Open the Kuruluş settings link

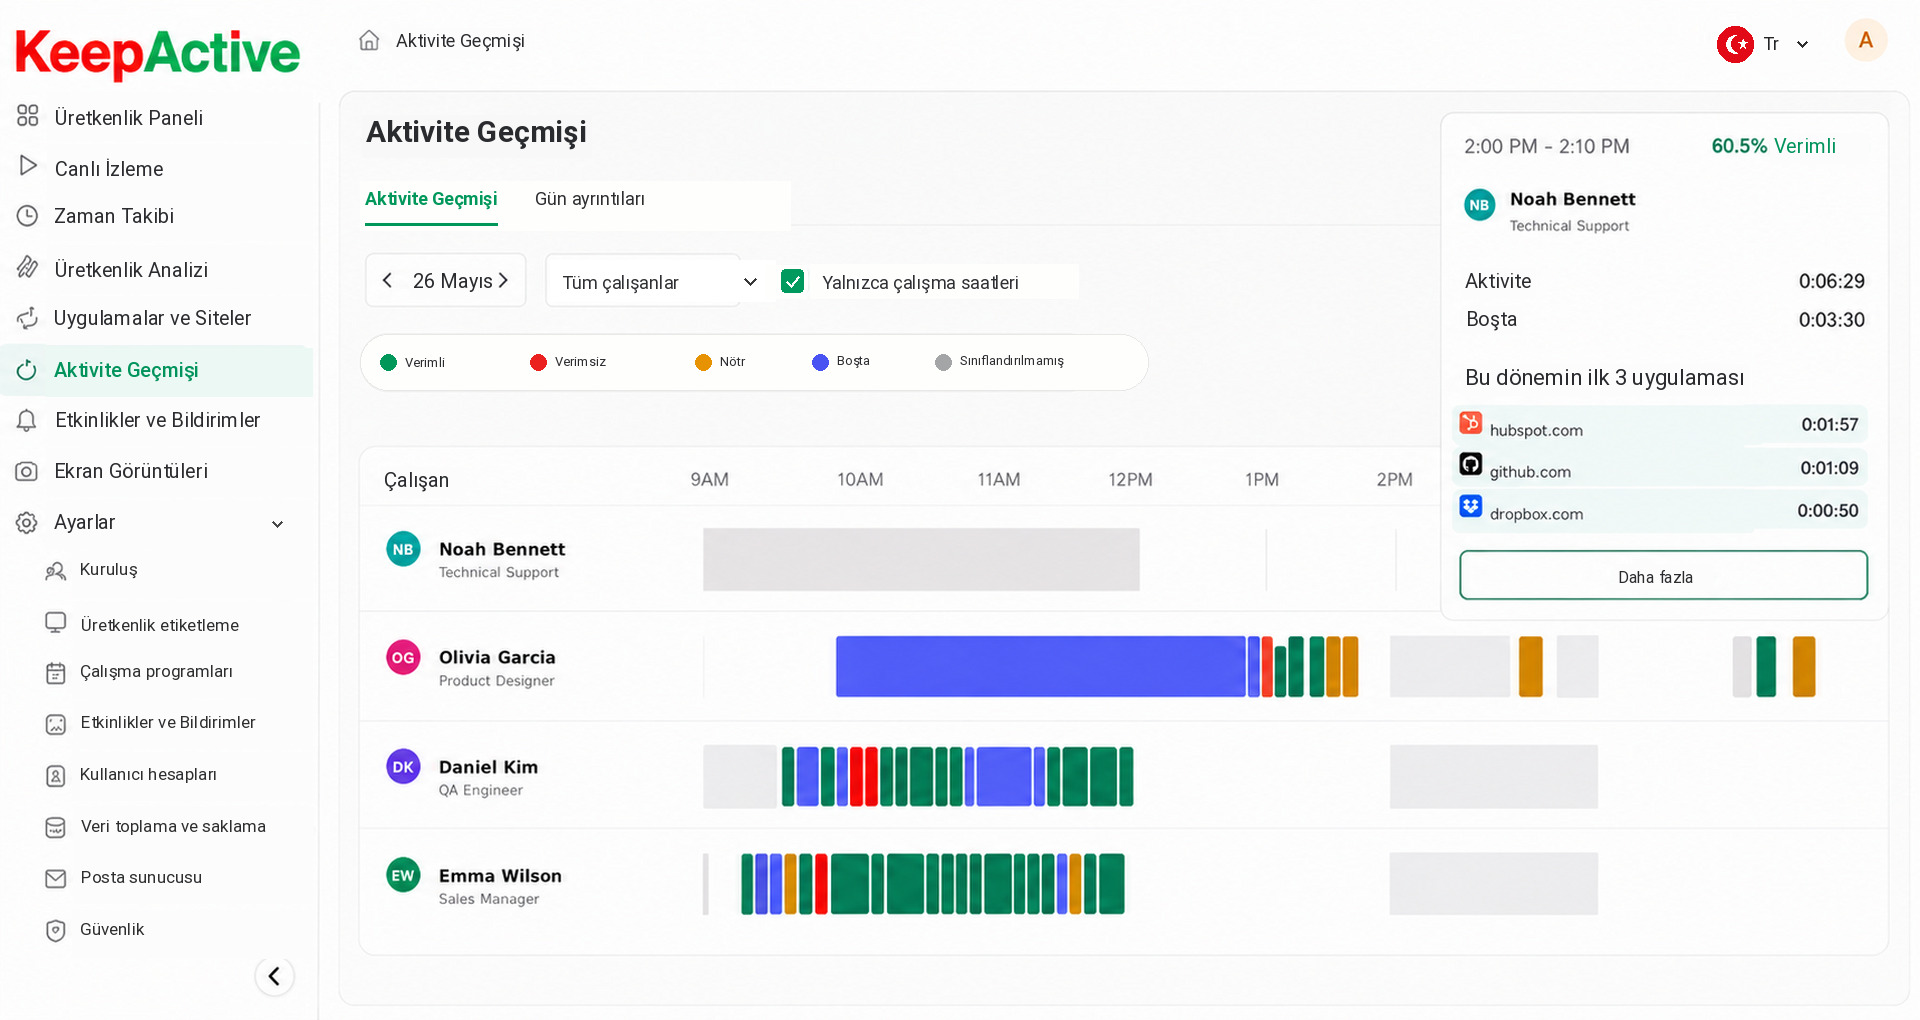(x=108, y=569)
